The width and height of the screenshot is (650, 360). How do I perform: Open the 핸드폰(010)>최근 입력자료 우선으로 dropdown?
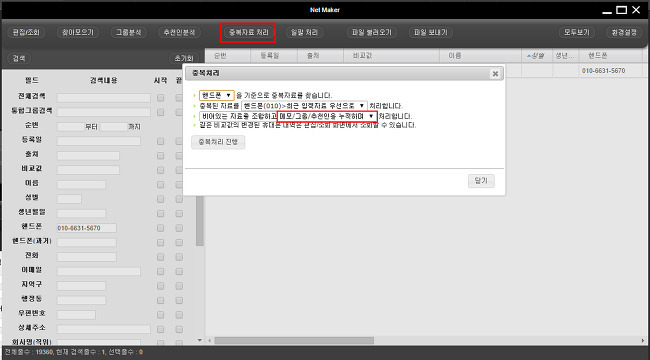[x=304, y=106]
